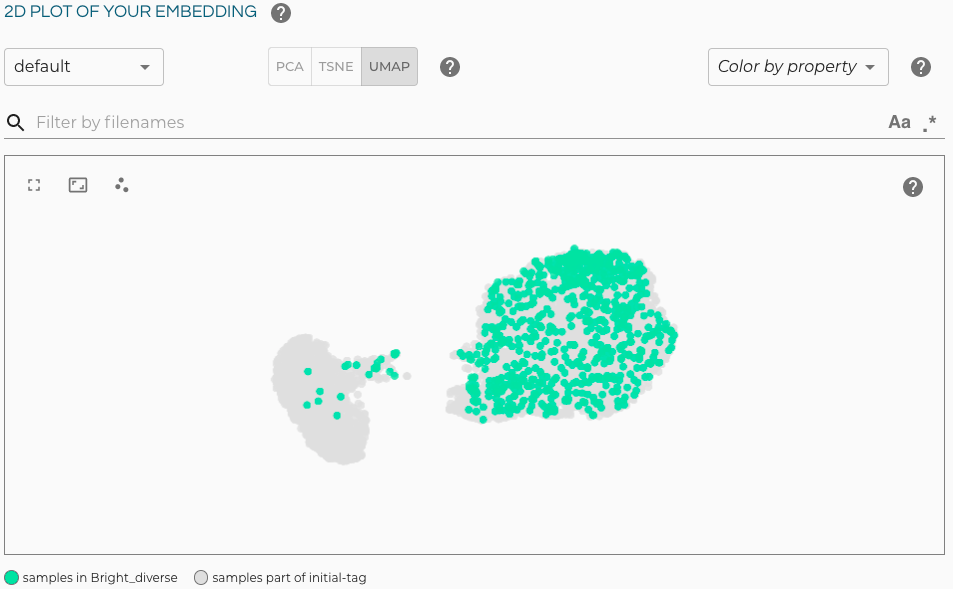The image size is (953, 589).
Task: Click the arrow on the default selector
Action: point(145,67)
